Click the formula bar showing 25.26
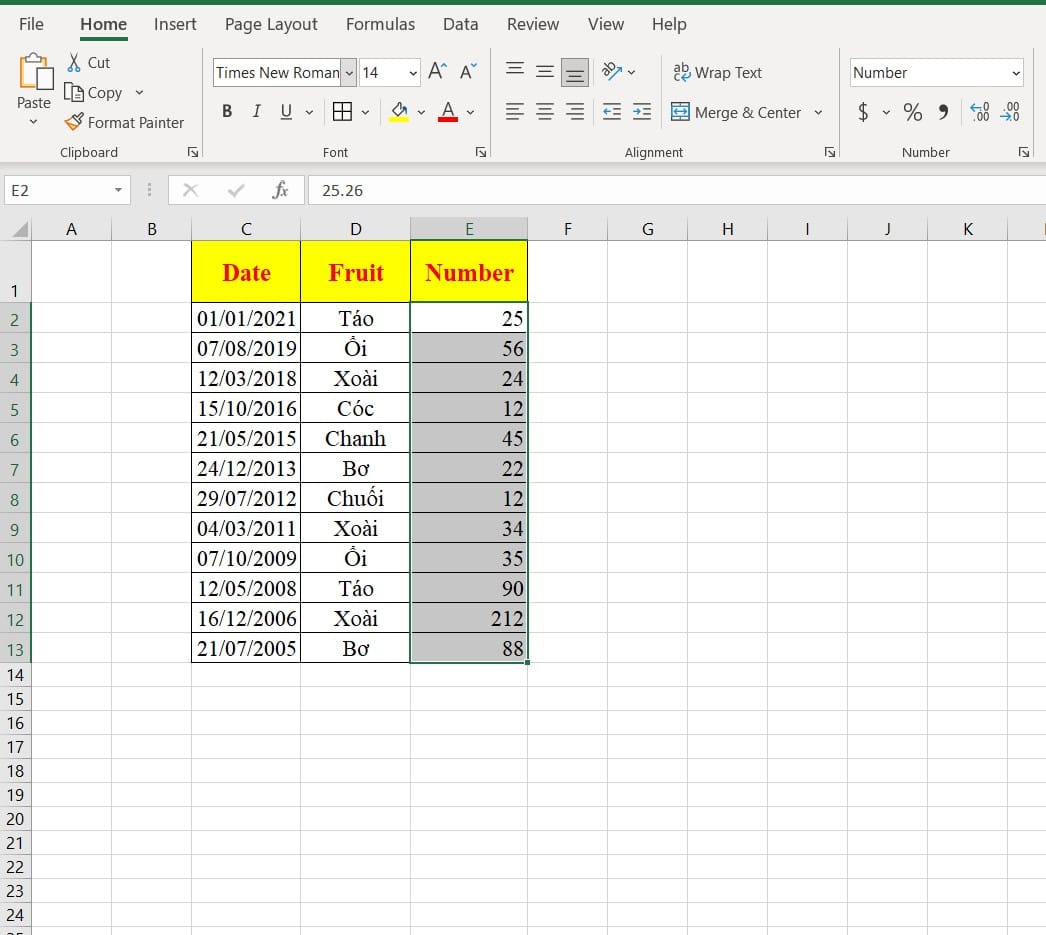1046x935 pixels. click(676, 191)
